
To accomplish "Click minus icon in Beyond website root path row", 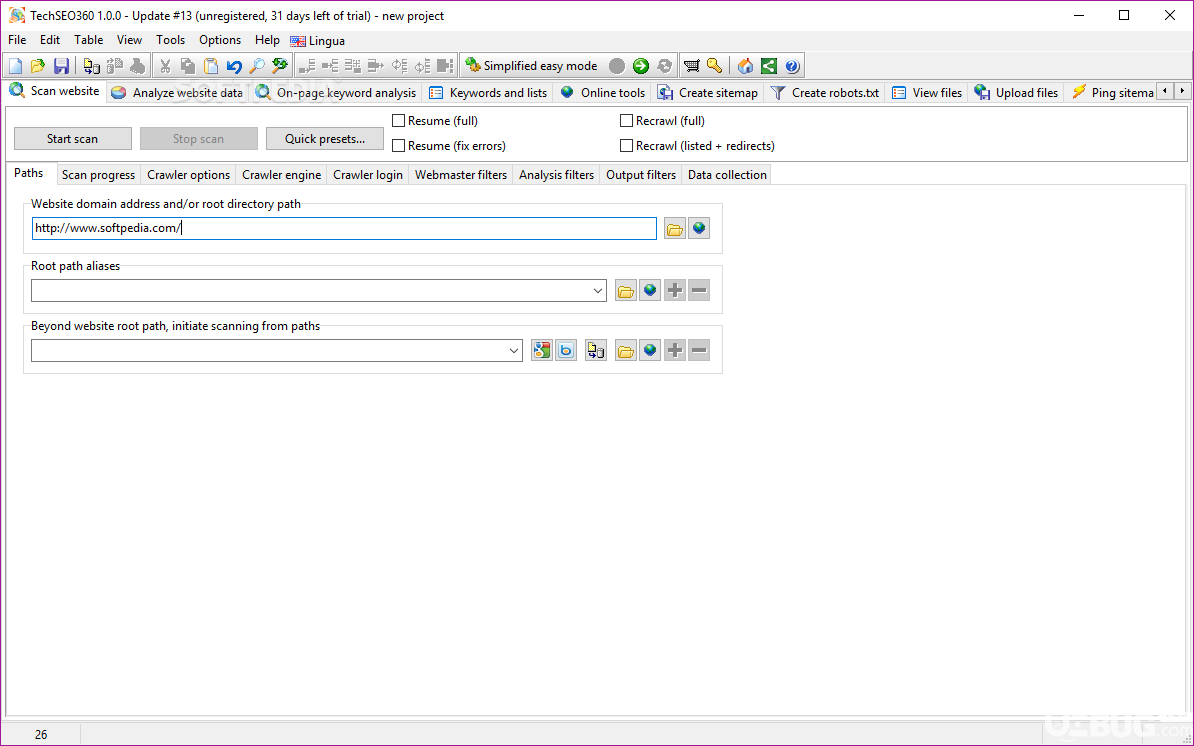I will click(698, 350).
